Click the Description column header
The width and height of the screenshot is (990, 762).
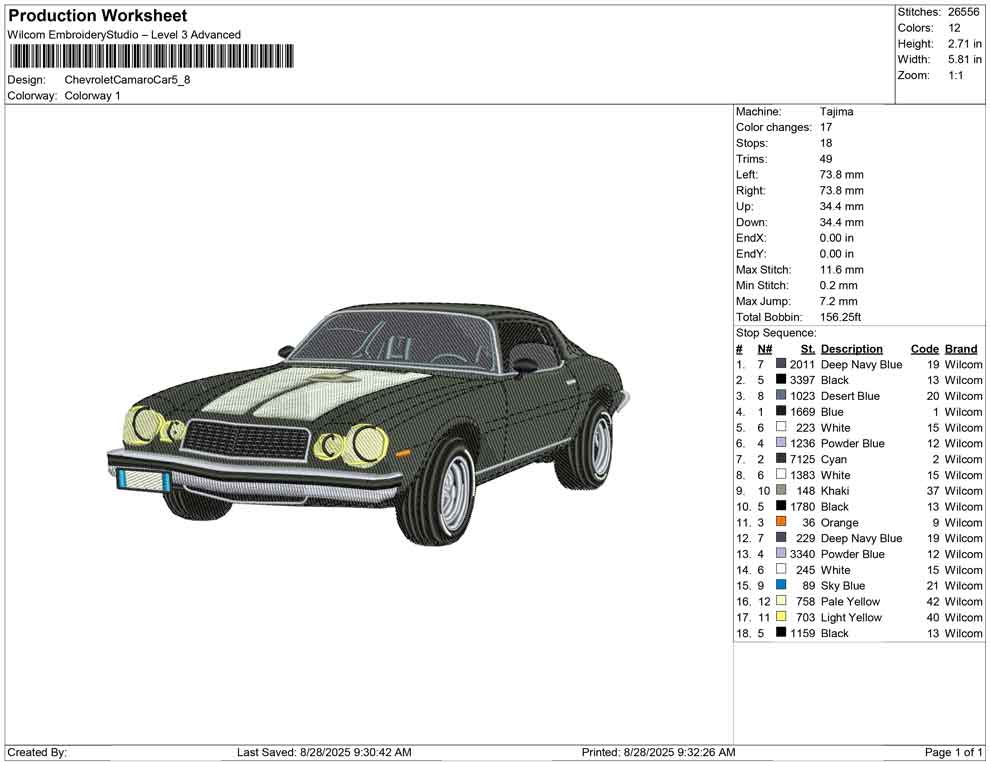click(x=852, y=349)
